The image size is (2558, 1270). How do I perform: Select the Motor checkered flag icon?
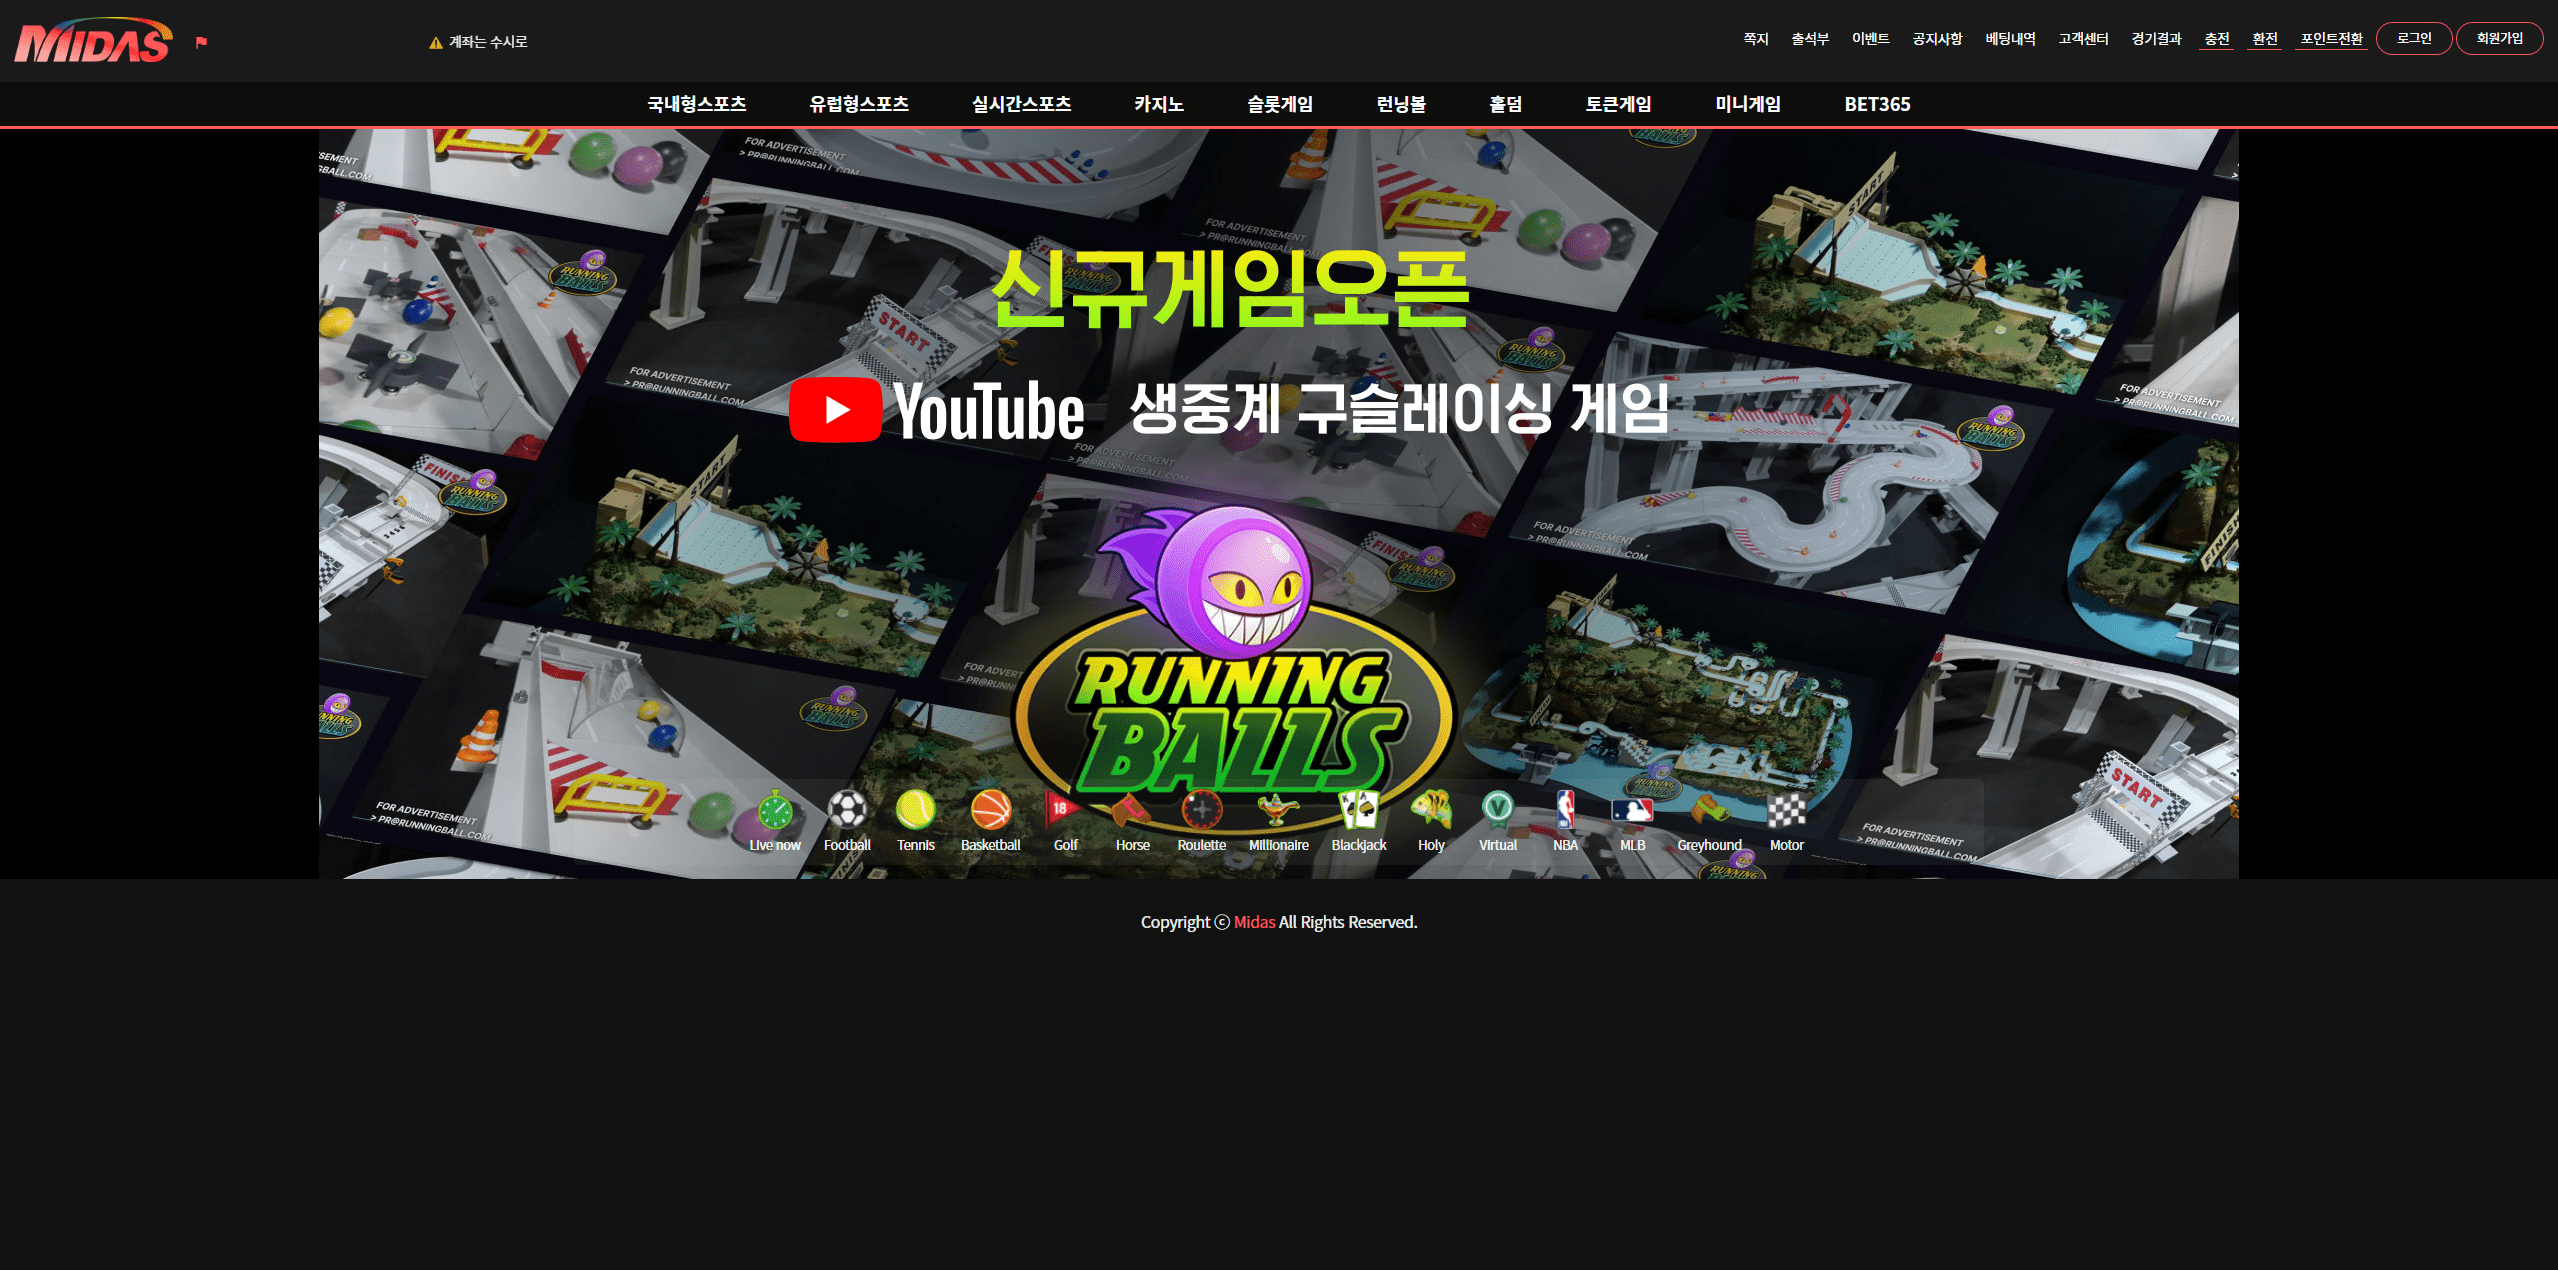point(1786,809)
